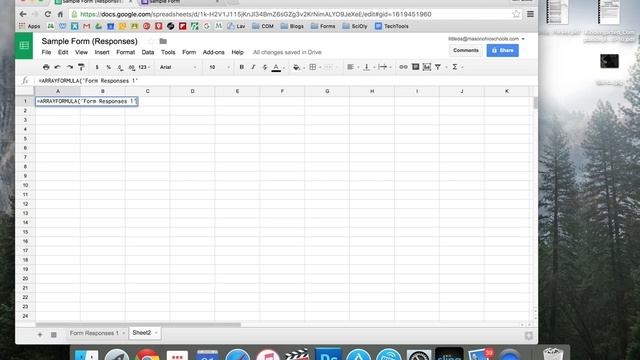The image size is (640, 360).
Task: Open the Form menu
Action: pos(189,52)
